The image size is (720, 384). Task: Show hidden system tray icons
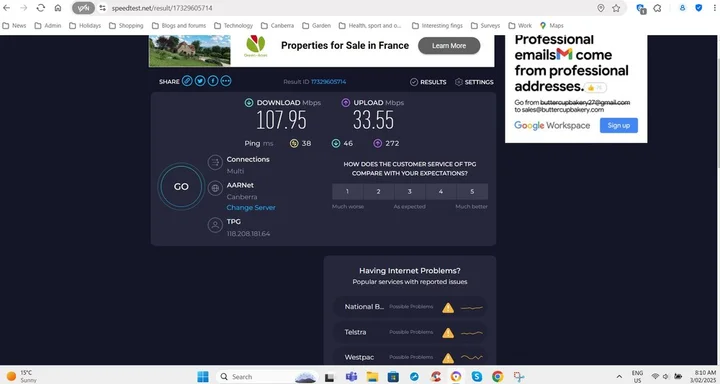tap(619, 377)
